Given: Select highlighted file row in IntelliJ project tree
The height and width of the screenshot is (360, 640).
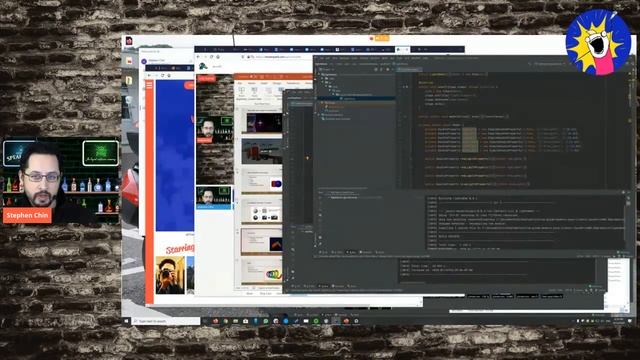Looking at the screenshot, I should (354, 98).
